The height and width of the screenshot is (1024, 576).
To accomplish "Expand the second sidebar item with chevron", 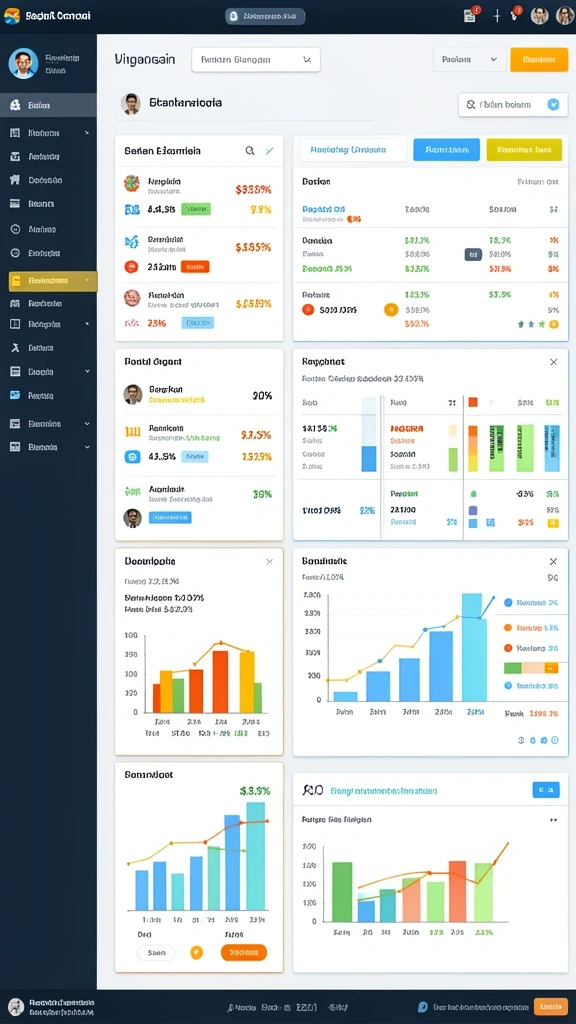I will 48,324.
